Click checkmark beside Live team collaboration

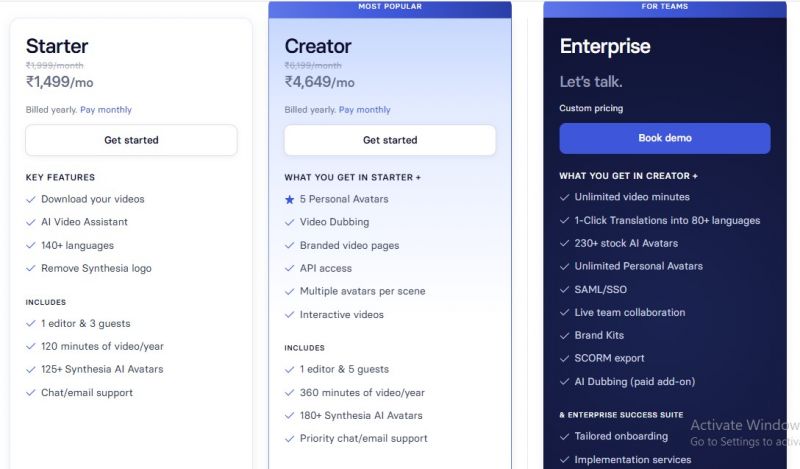pyautogui.click(x=564, y=313)
